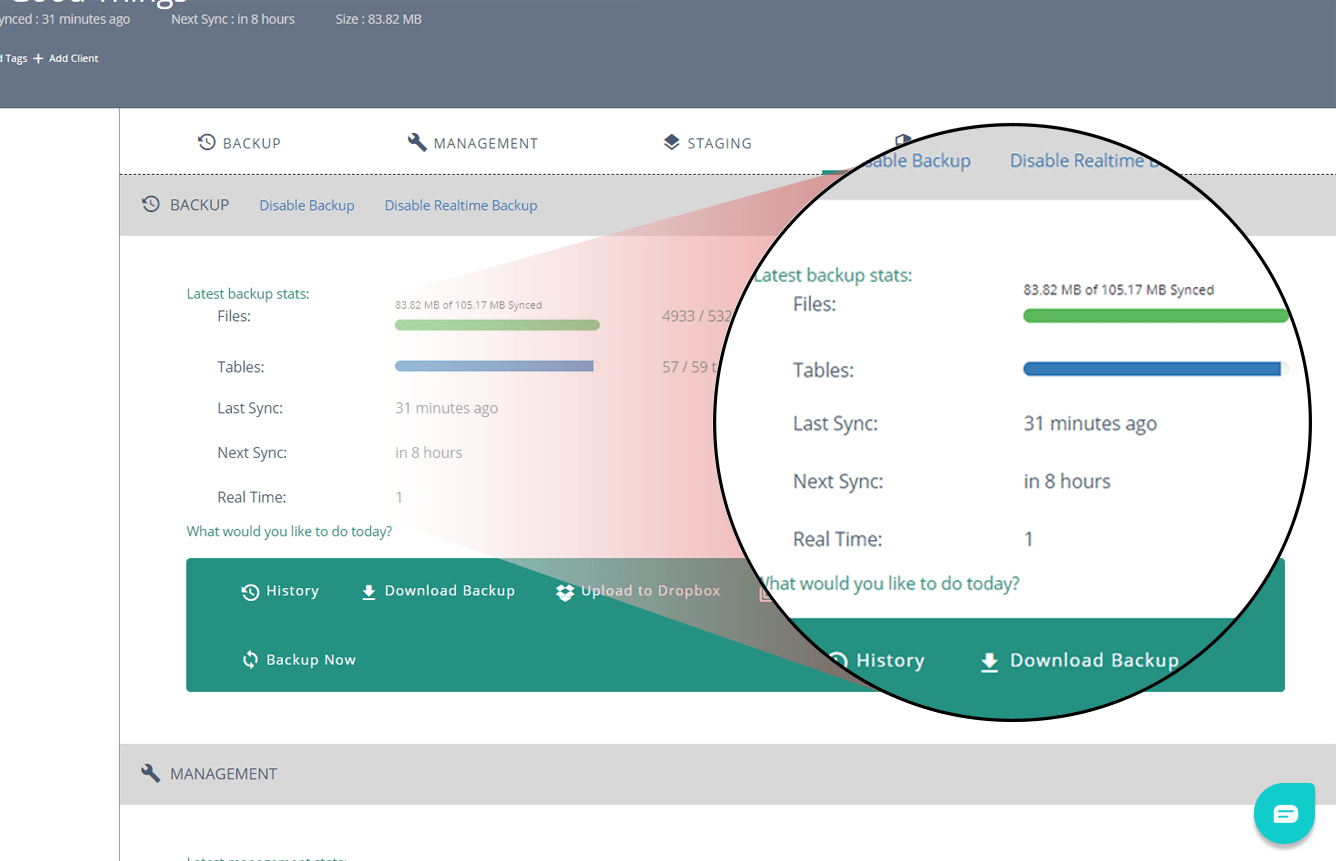Click the small Disable Backup link in the header
1336x861 pixels.
[x=307, y=205]
